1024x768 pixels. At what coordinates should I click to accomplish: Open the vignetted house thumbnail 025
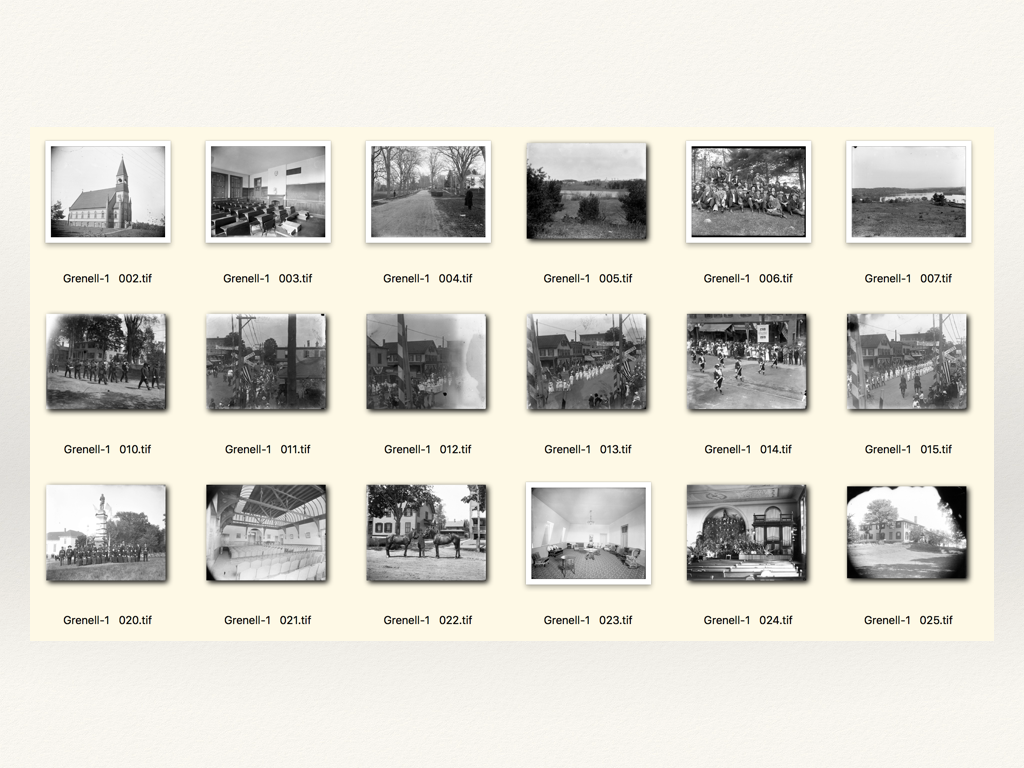pyautogui.click(x=907, y=533)
